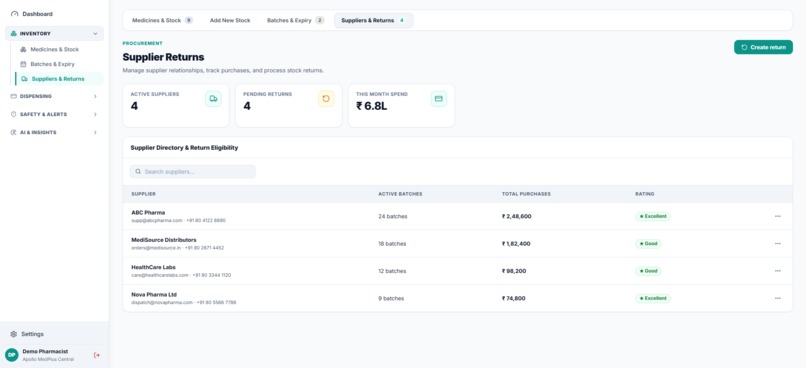Viewport: 806px width, 368px height.
Task: Click the Excellent rating badge for Nova Pharma
Action: [653, 298]
